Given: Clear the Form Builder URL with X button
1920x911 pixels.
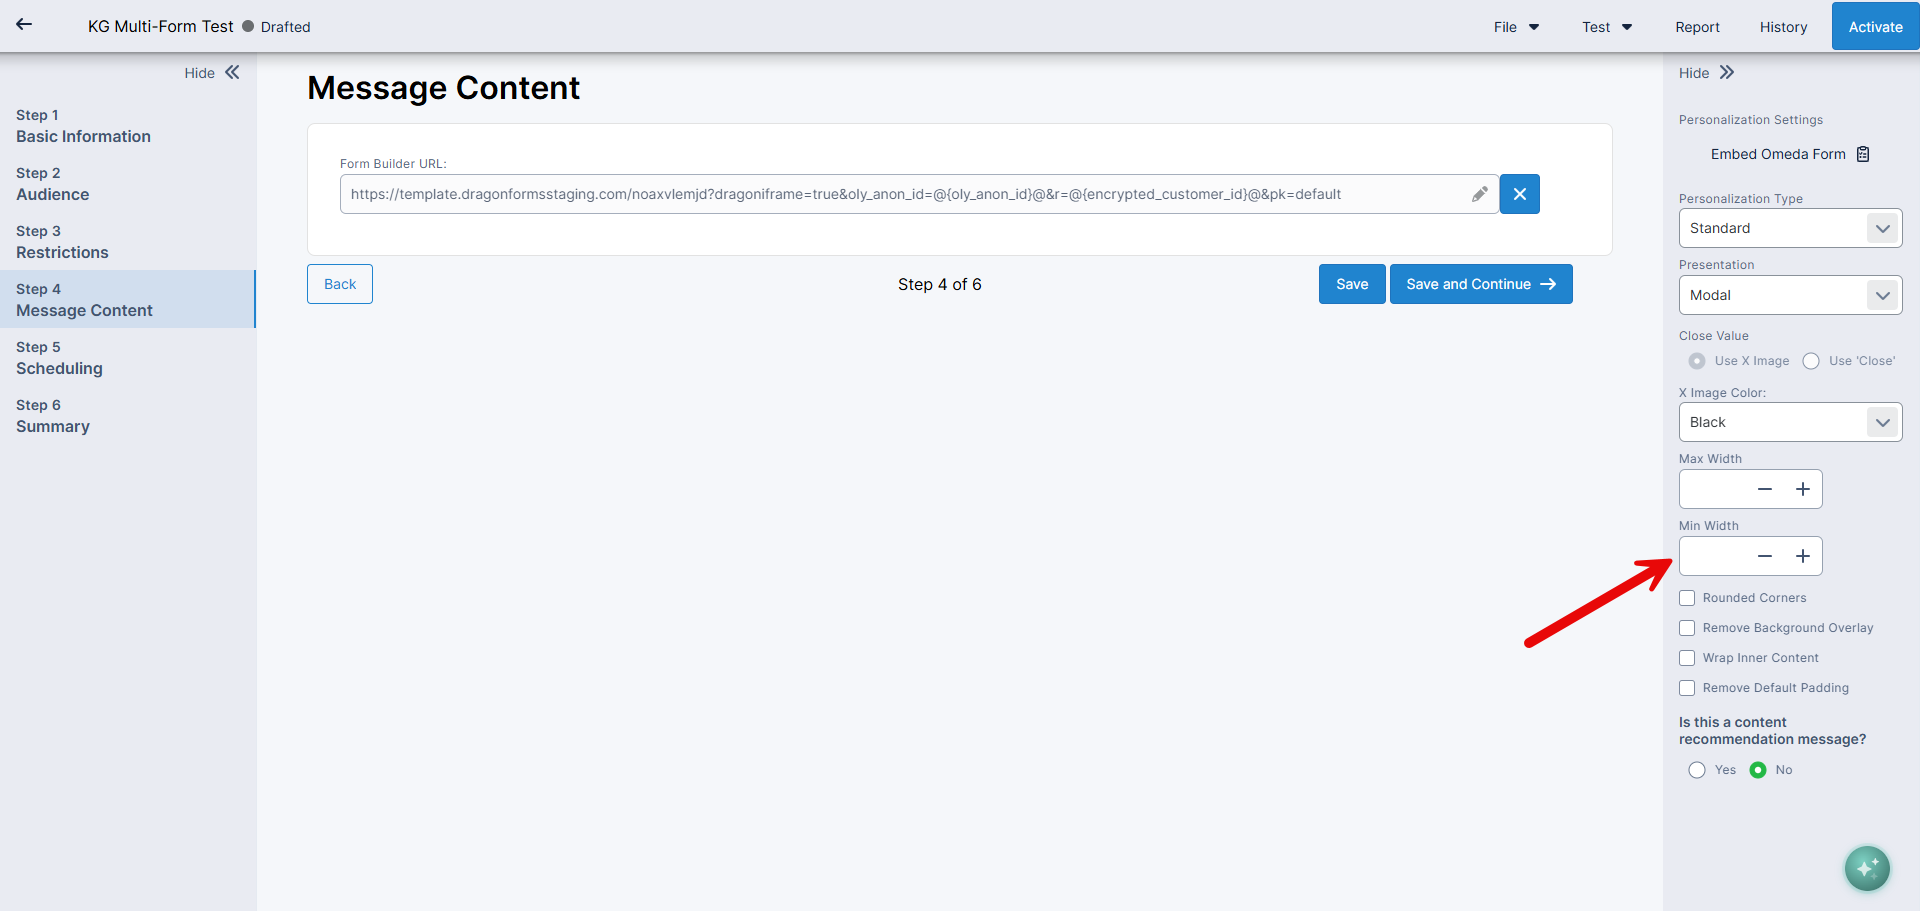Looking at the screenshot, I should coord(1519,194).
